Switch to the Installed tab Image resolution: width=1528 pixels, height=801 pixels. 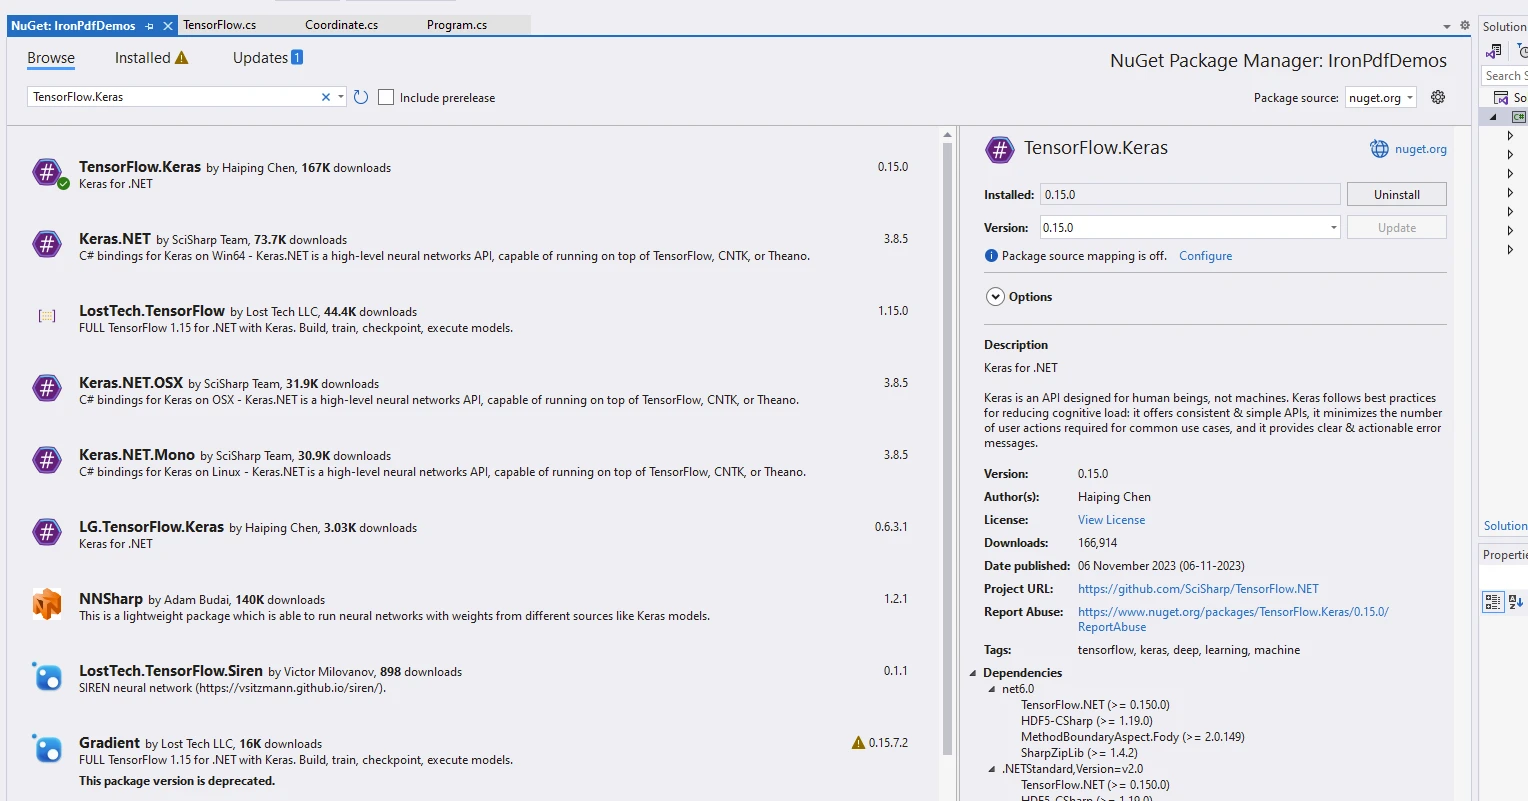click(x=143, y=58)
